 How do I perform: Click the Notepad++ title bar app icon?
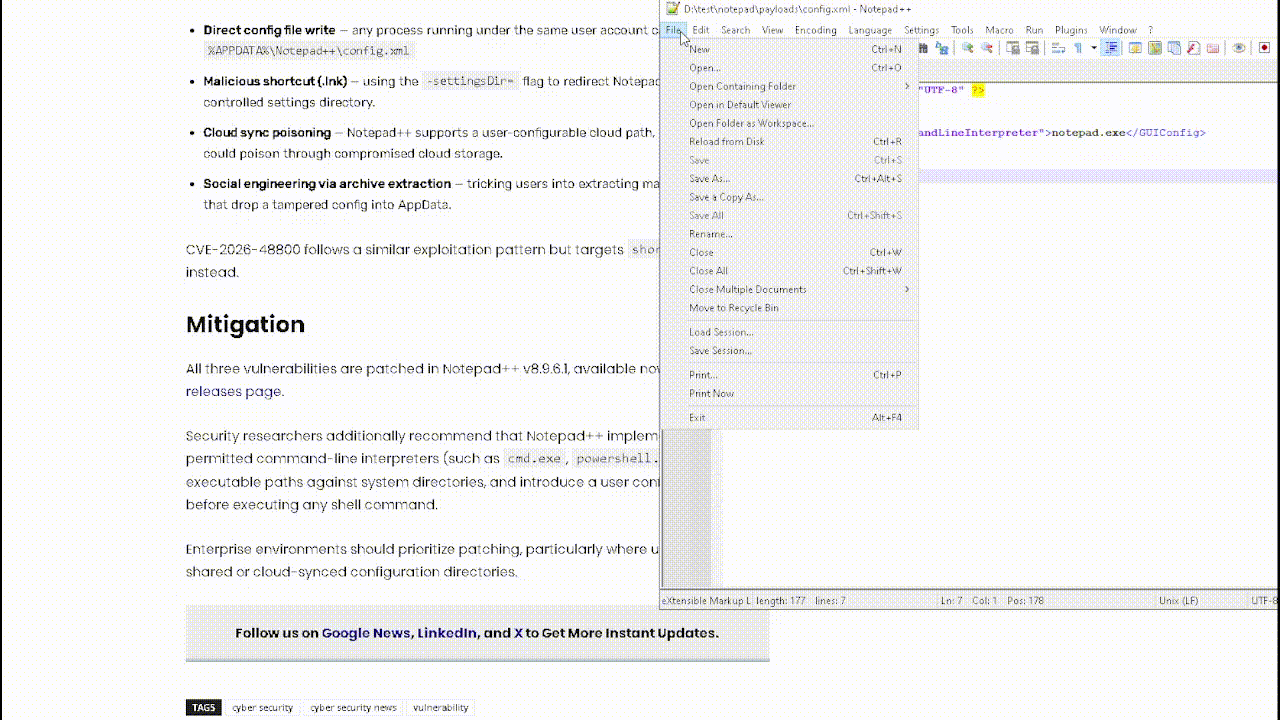[673, 8]
